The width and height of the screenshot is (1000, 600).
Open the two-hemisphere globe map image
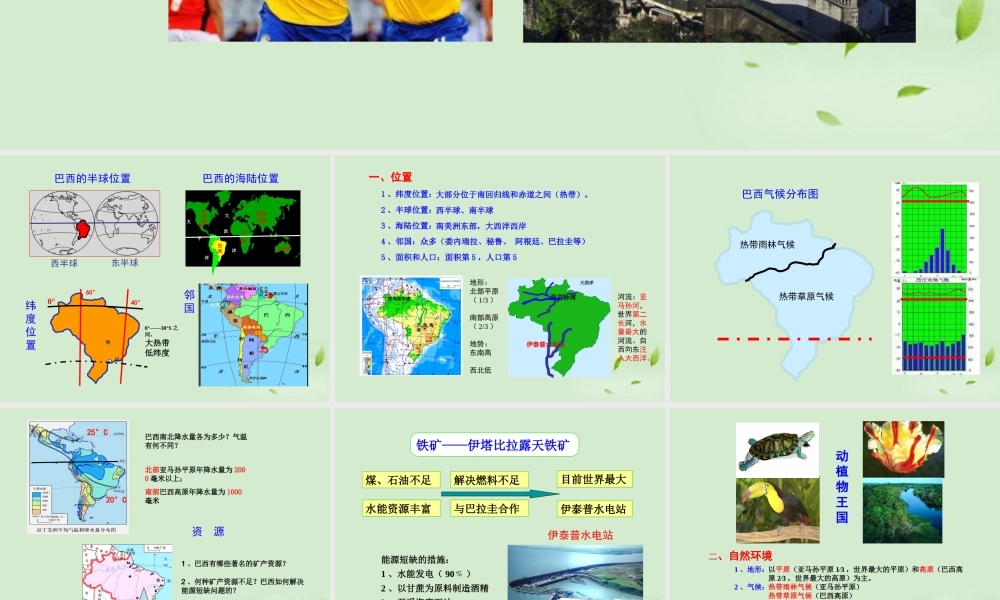(x=94, y=223)
